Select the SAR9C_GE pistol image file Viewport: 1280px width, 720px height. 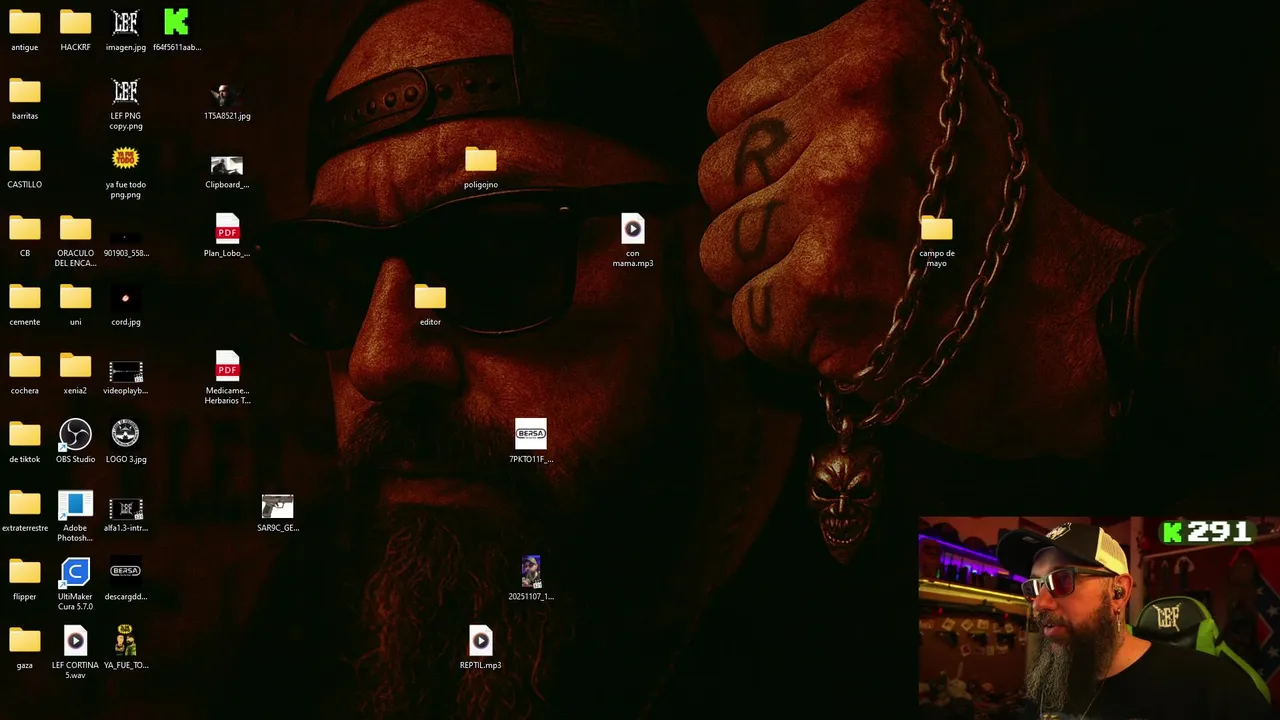(277, 506)
